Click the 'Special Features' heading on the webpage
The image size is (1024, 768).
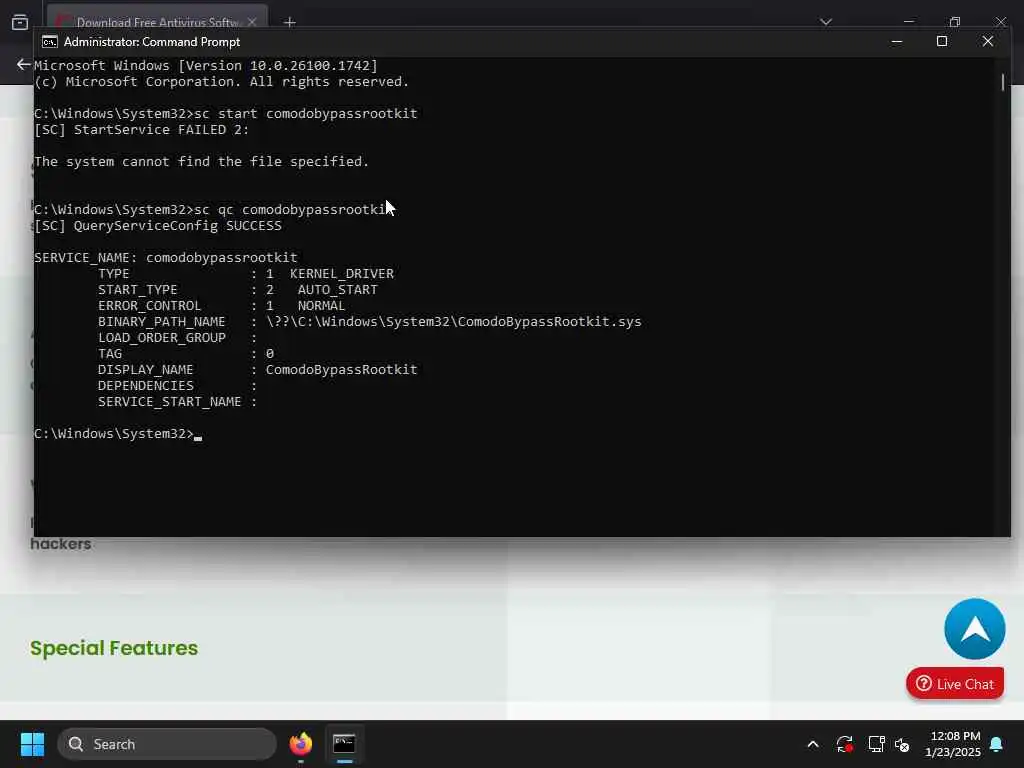tap(114, 648)
